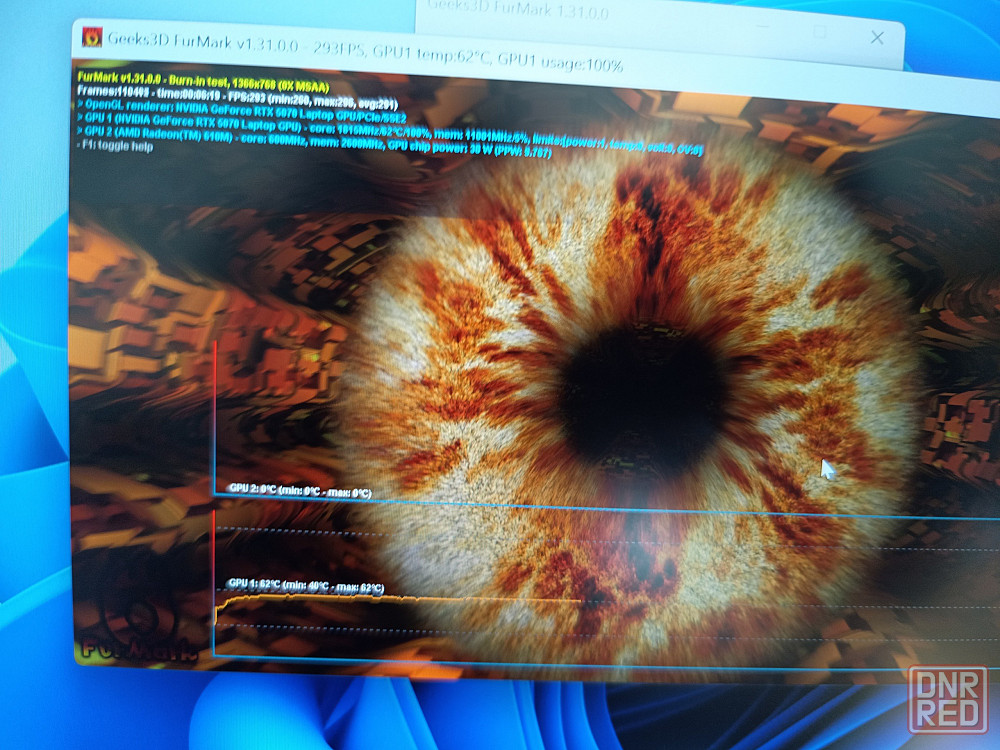
Task: Close the FurMark window with the X button
Action: pos(877,38)
